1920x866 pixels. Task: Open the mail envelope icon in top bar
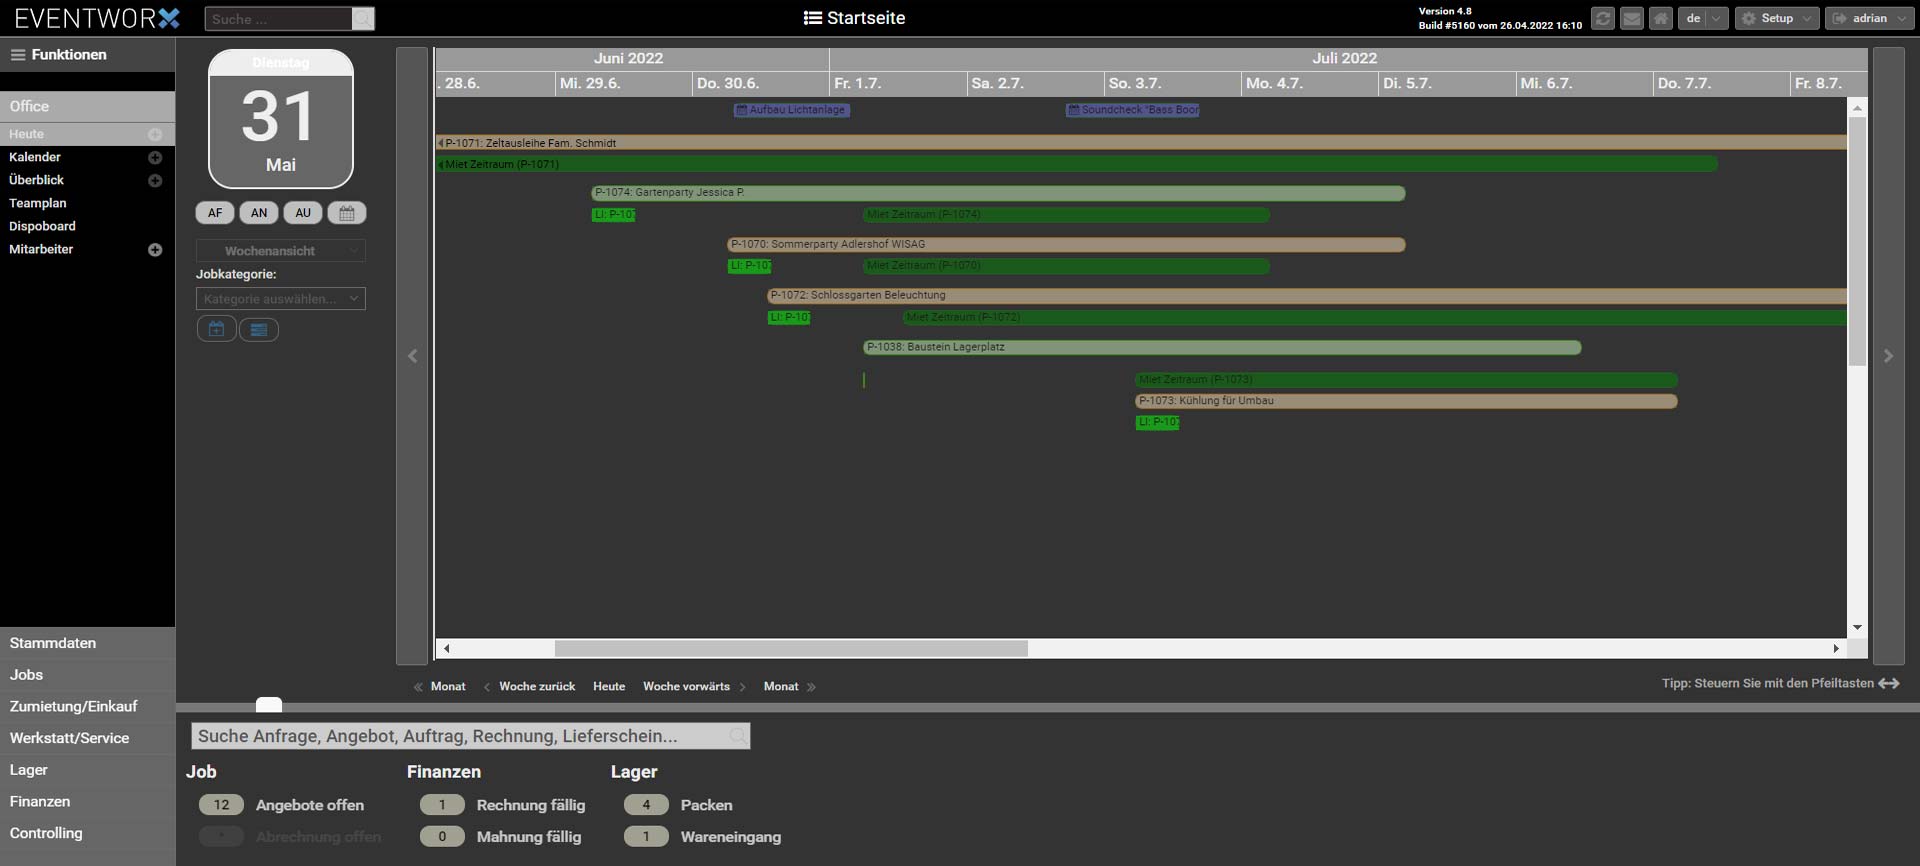click(x=1632, y=19)
